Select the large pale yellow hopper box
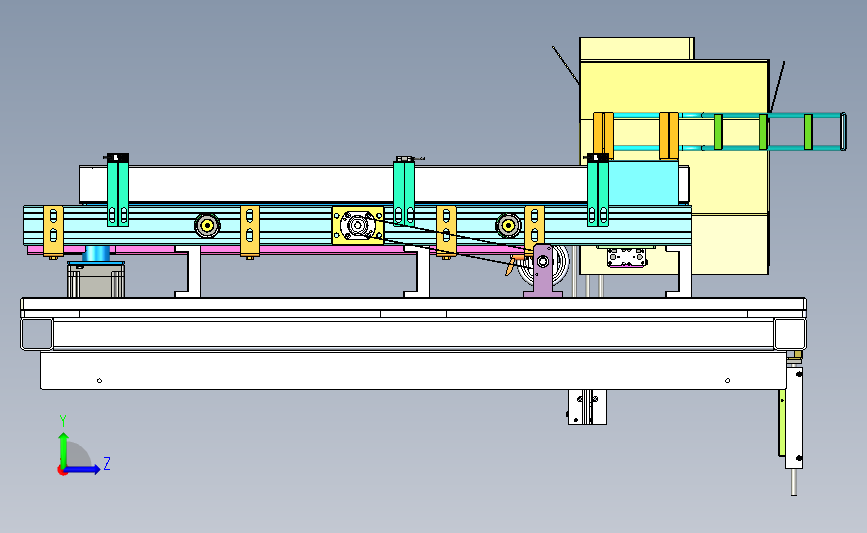This screenshot has height=533, width=867. coord(674,166)
